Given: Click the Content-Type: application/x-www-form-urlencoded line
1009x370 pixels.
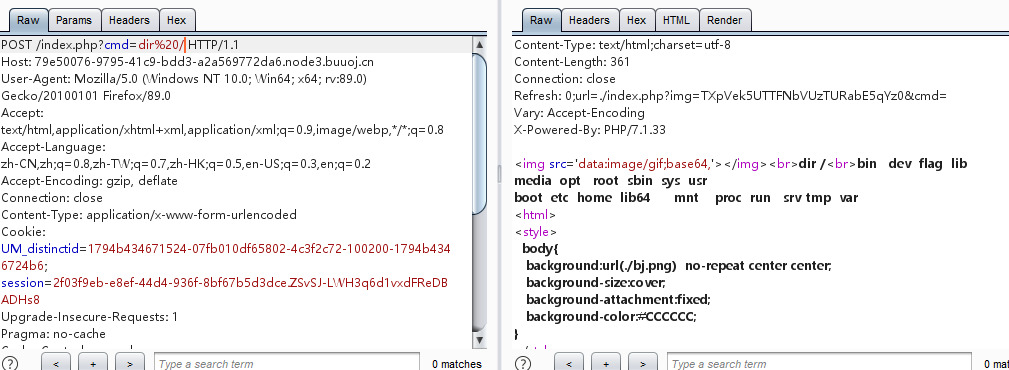Looking at the screenshot, I should 149,214.
